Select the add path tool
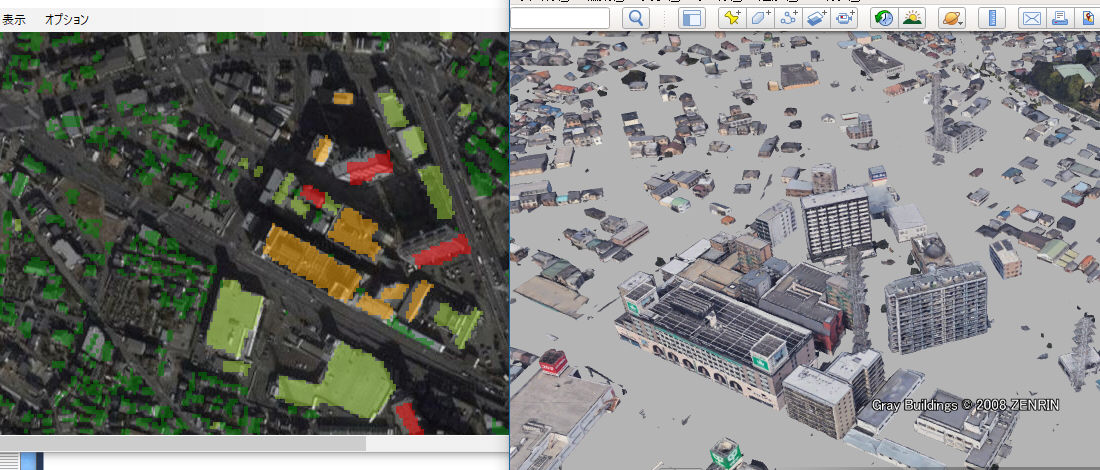The image size is (1100, 470). click(x=790, y=18)
